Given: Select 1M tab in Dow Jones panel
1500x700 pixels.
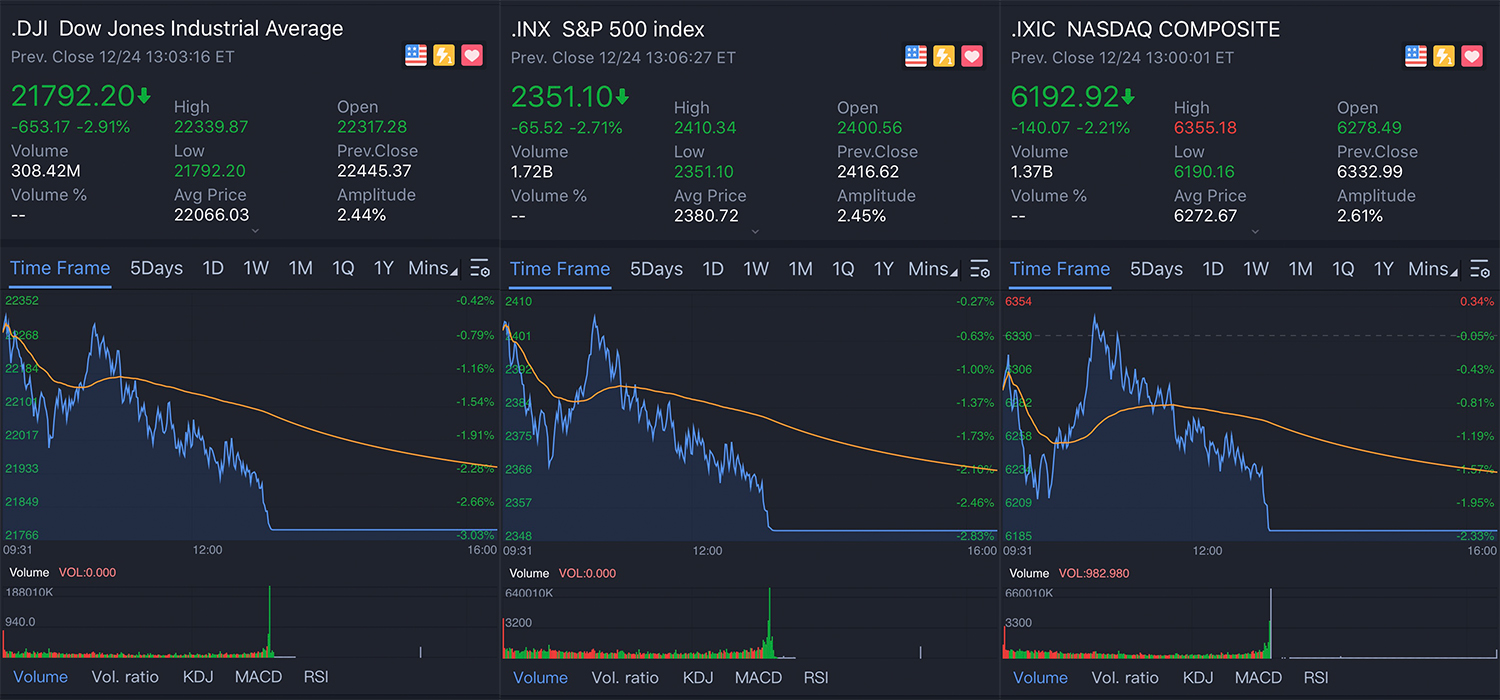Looking at the screenshot, I should coord(300,268).
